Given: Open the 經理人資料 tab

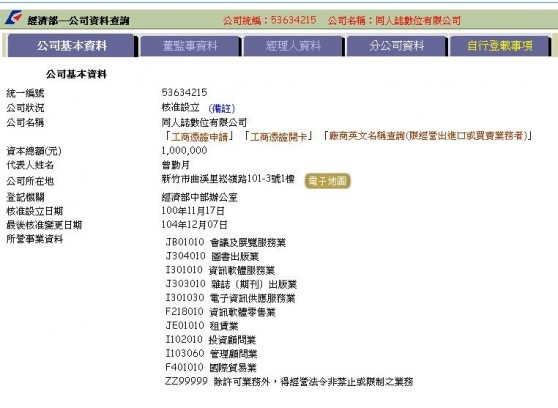Looking at the screenshot, I should click(x=293, y=46).
